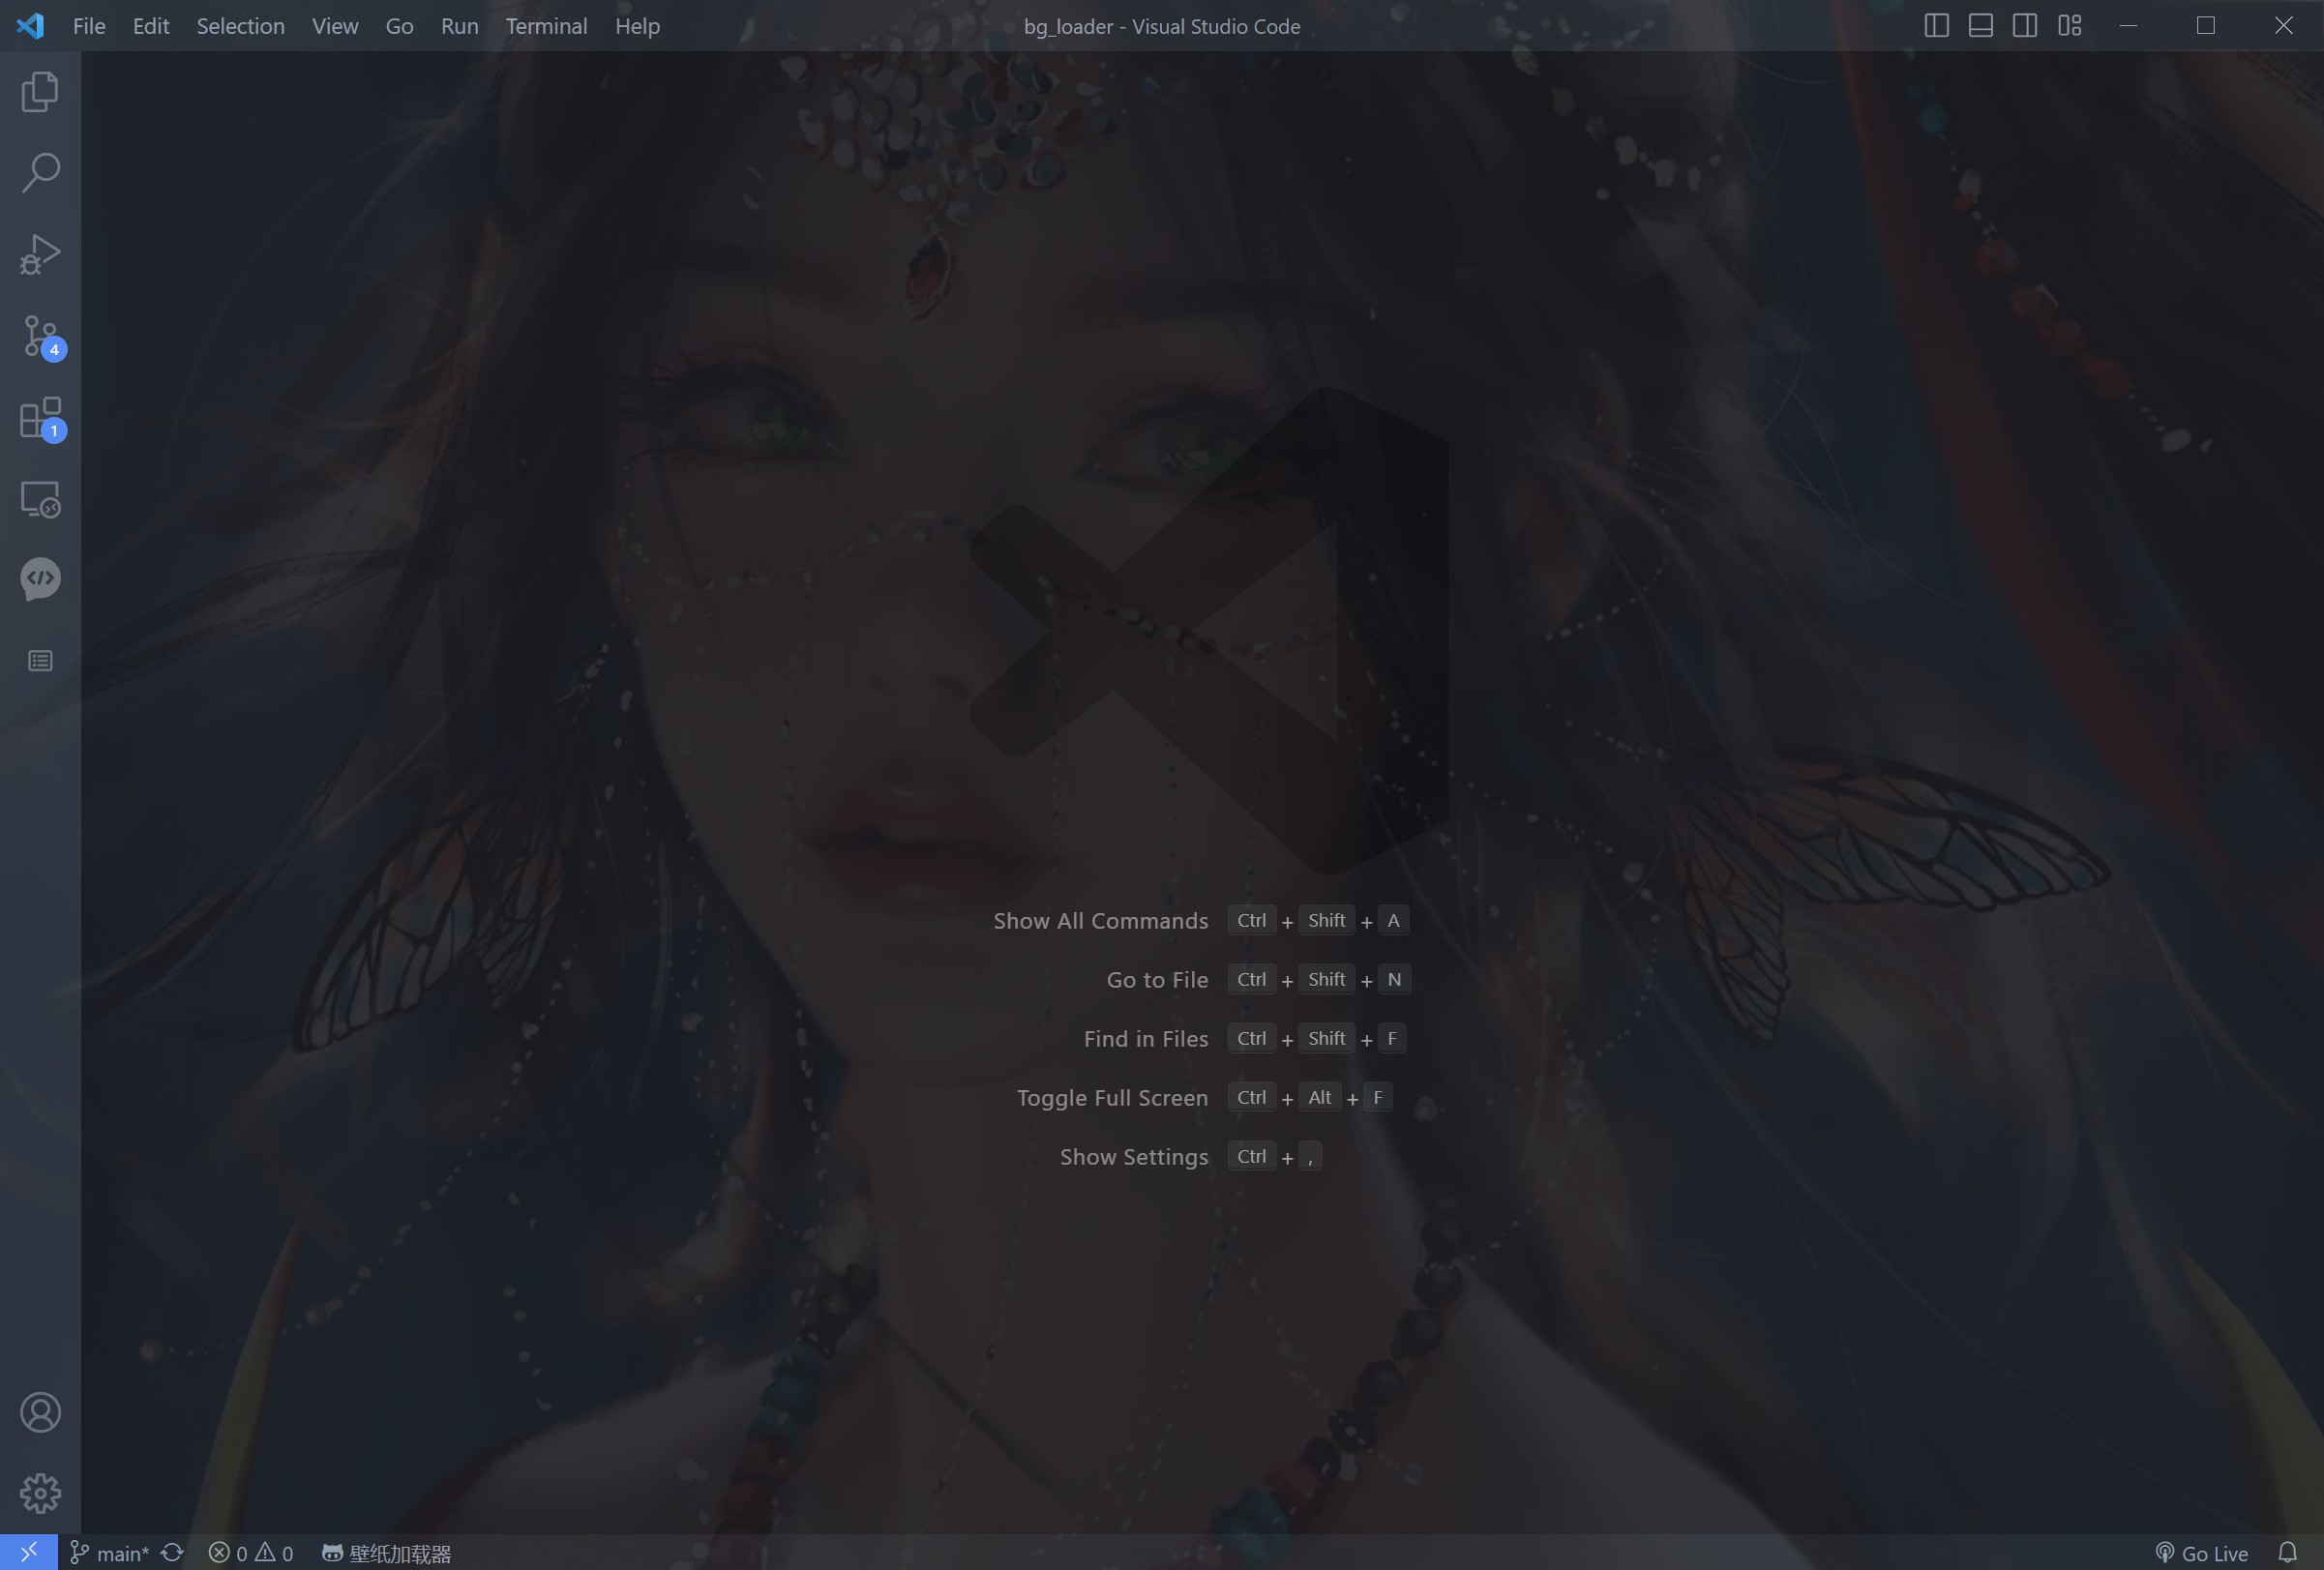Open the Explorer view icon
Image resolution: width=2324 pixels, height=1570 pixels.
click(x=40, y=92)
